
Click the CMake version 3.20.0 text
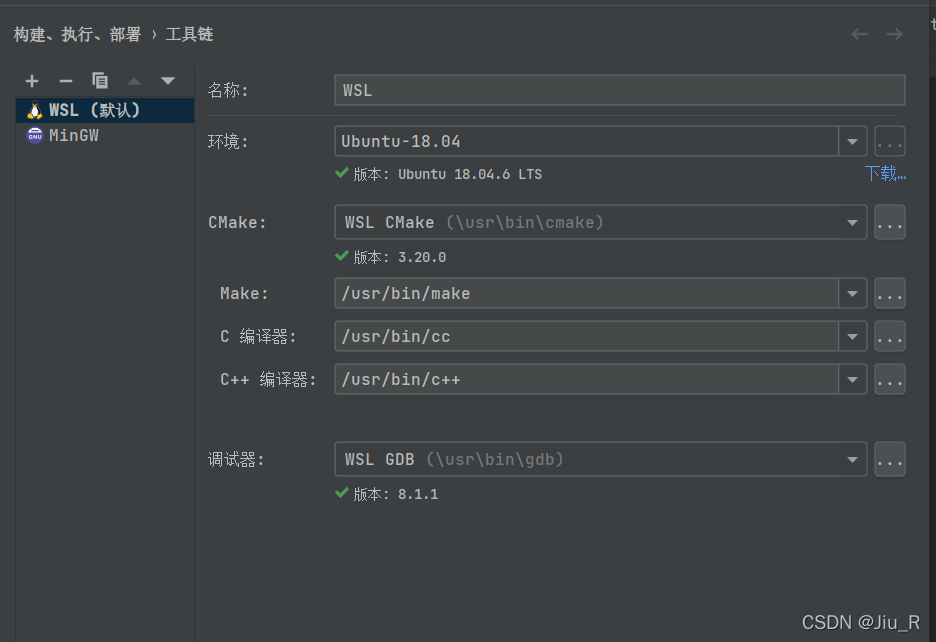click(422, 257)
